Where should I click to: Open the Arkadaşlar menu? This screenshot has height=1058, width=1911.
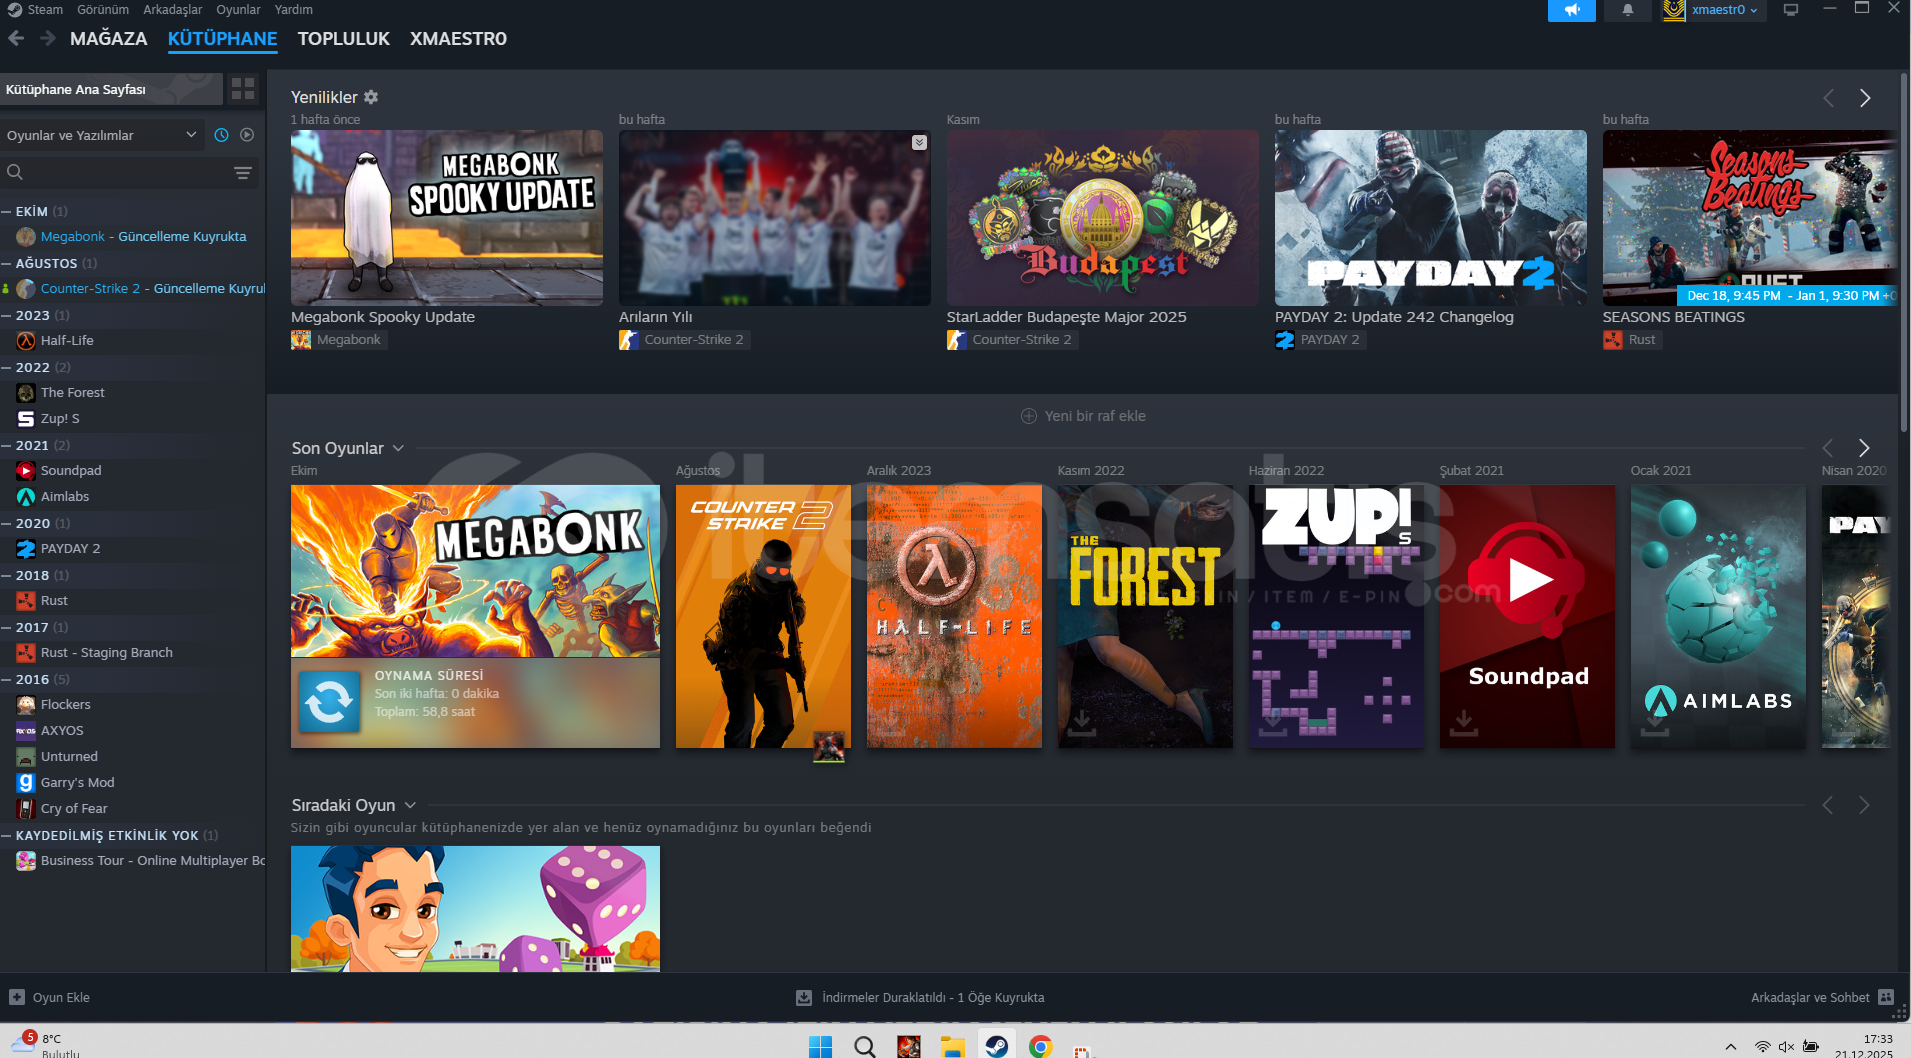(173, 9)
